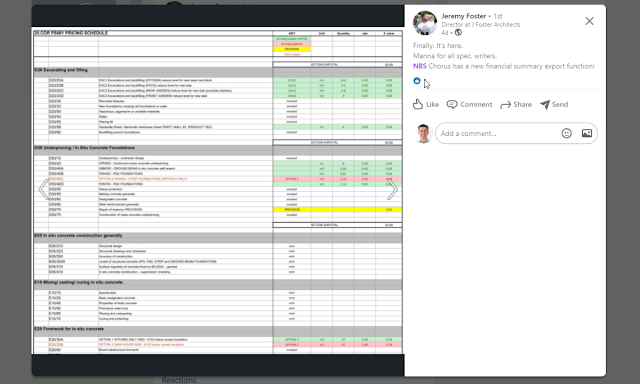The image size is (640, 384).
Task: Go to the next image
Action: click(x=392, y=189)
